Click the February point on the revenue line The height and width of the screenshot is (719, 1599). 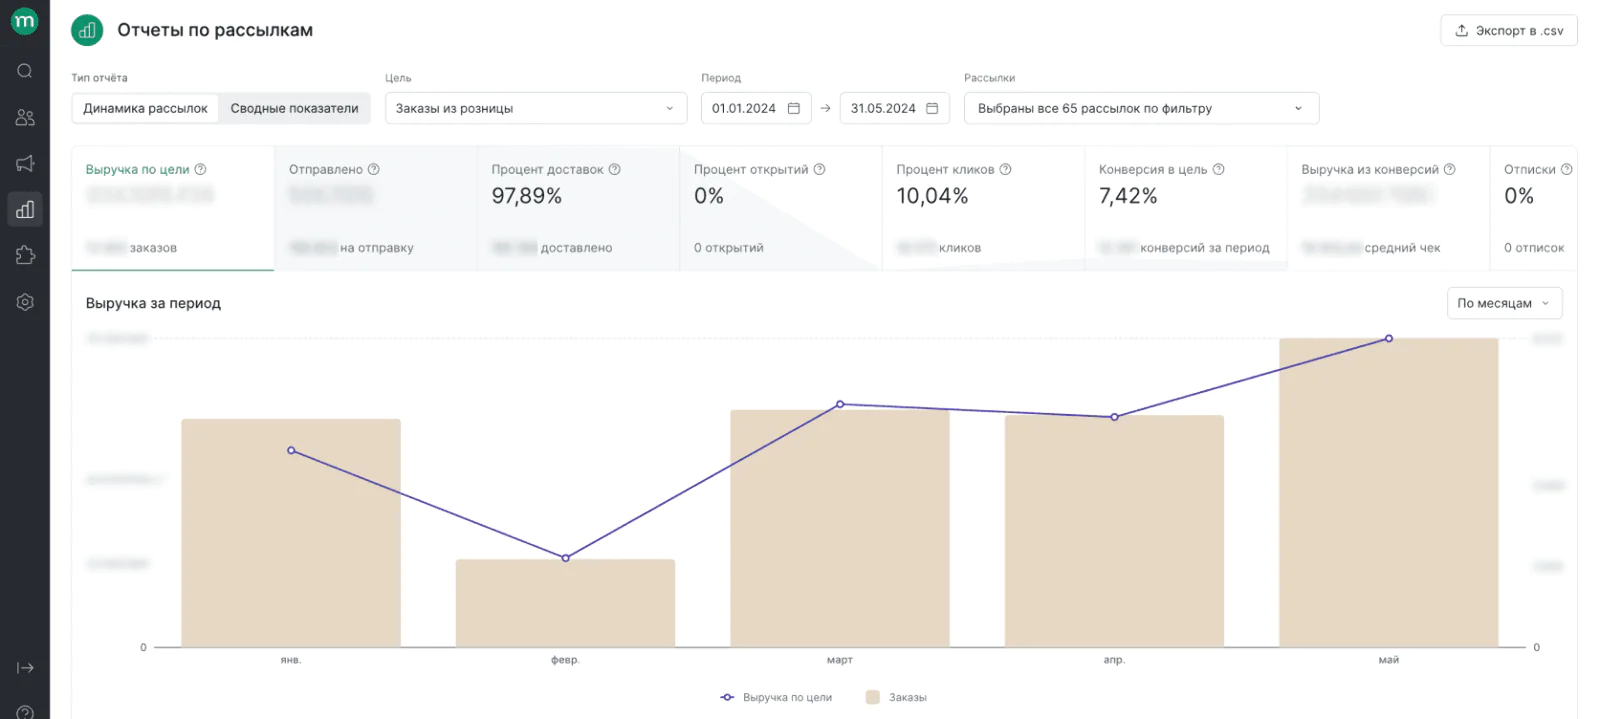point(565,558)
